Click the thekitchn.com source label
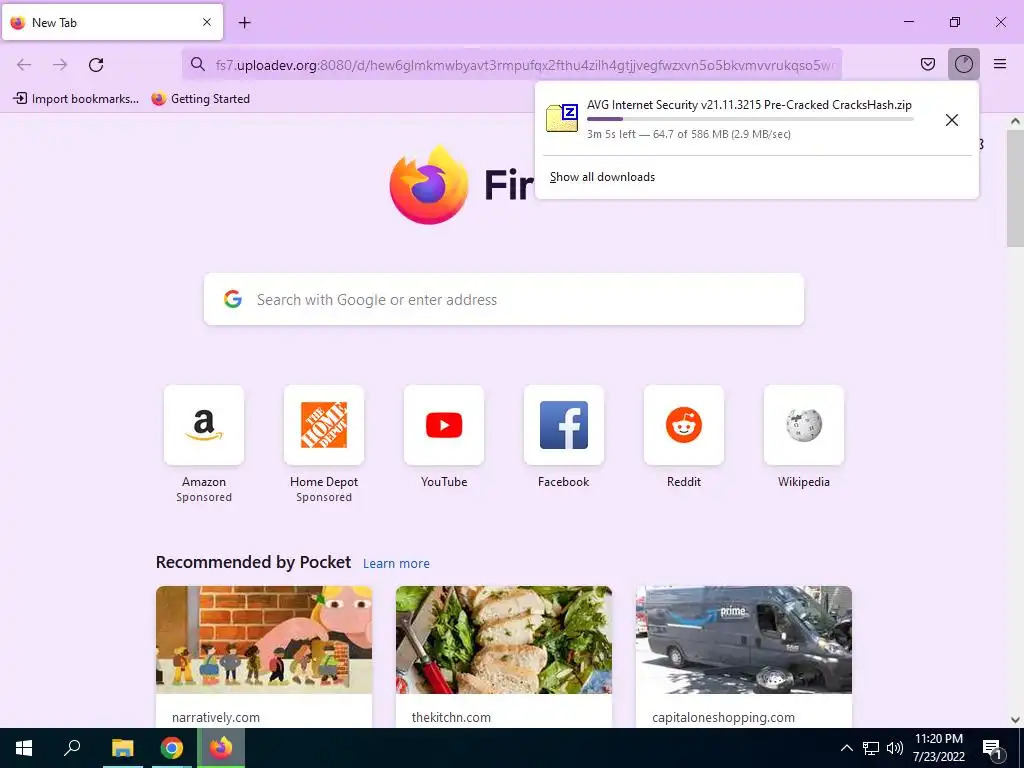Viewport: 1024px width, 768px height. tap(451, 717)
